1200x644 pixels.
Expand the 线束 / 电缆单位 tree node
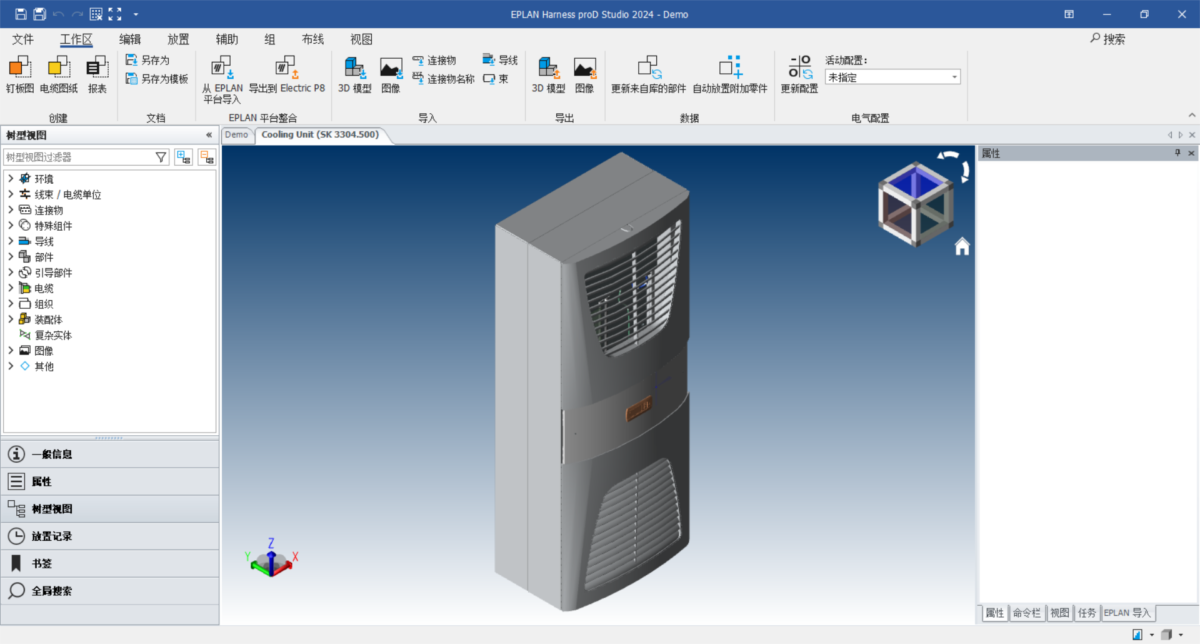coord(10,195)
